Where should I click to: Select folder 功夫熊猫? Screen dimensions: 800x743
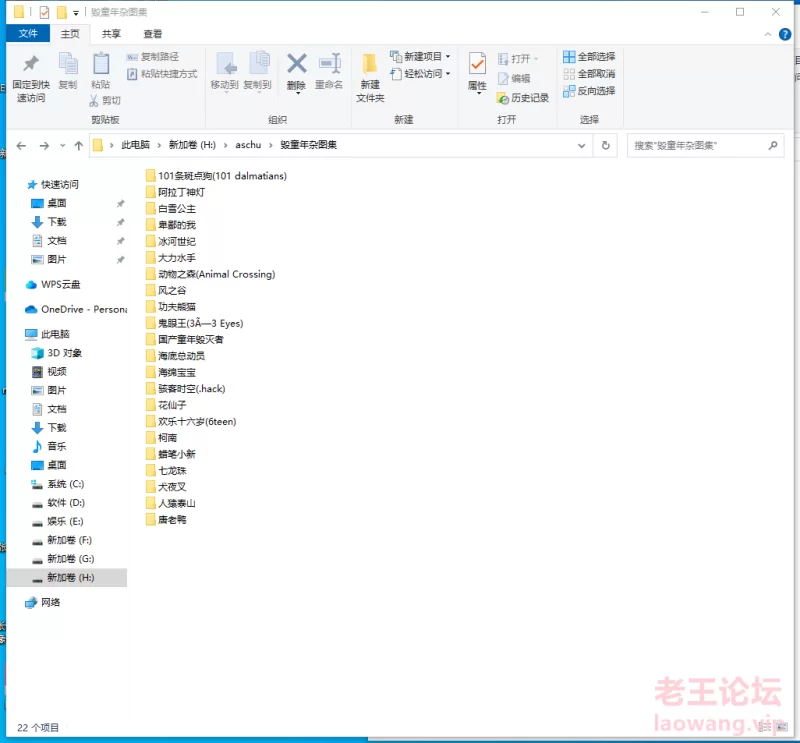click(170, 307)
